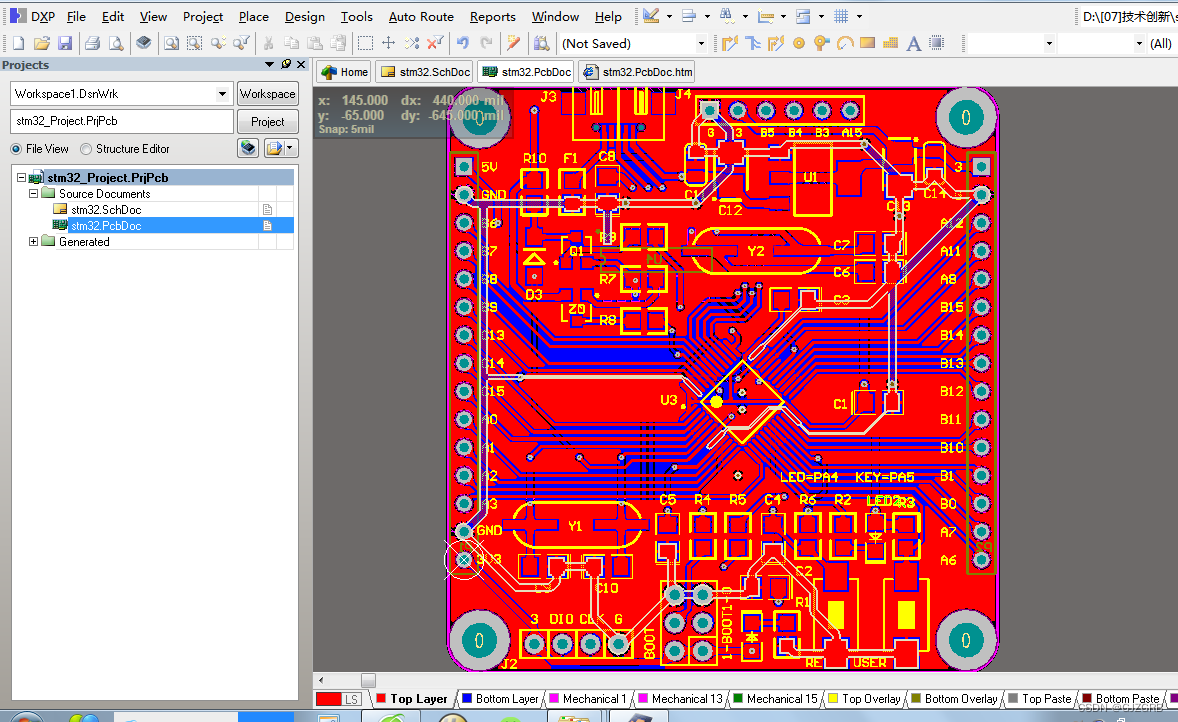Choose the Place Pad tool
Viewport: 1178px width, 722px height.
(x=799, y=44)
